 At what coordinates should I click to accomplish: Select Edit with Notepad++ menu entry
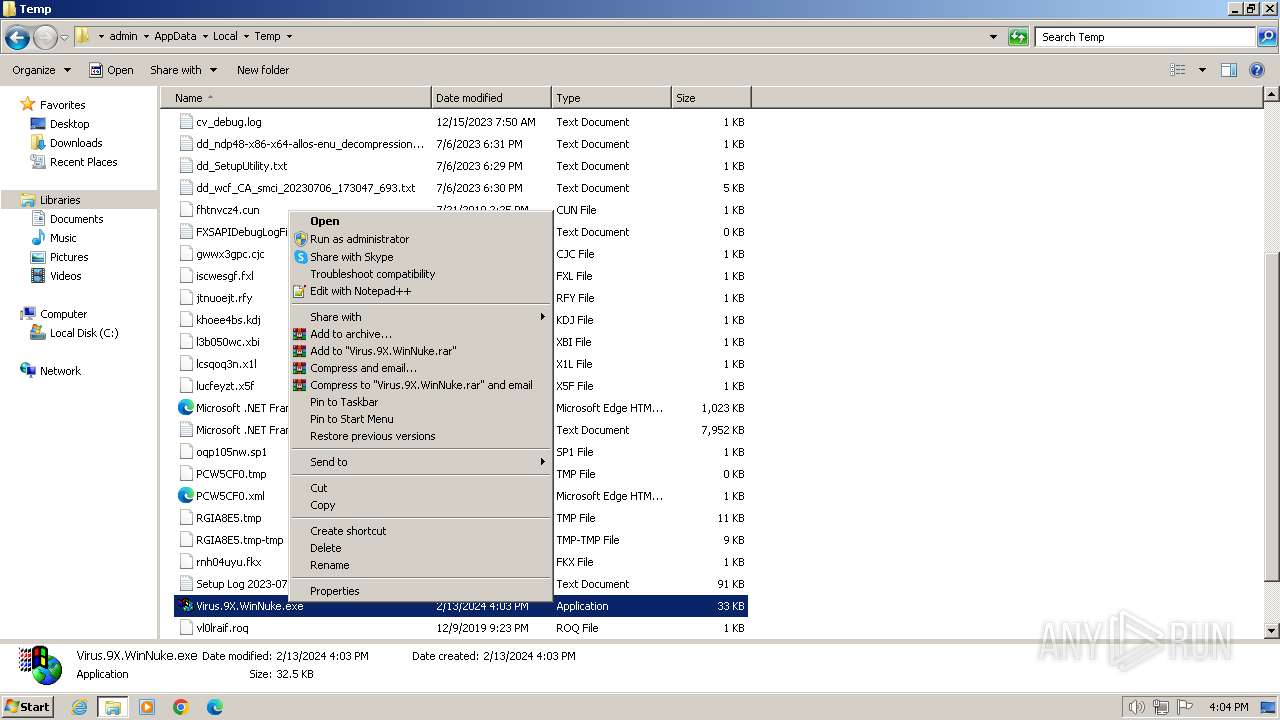click(x=421, y=291)
